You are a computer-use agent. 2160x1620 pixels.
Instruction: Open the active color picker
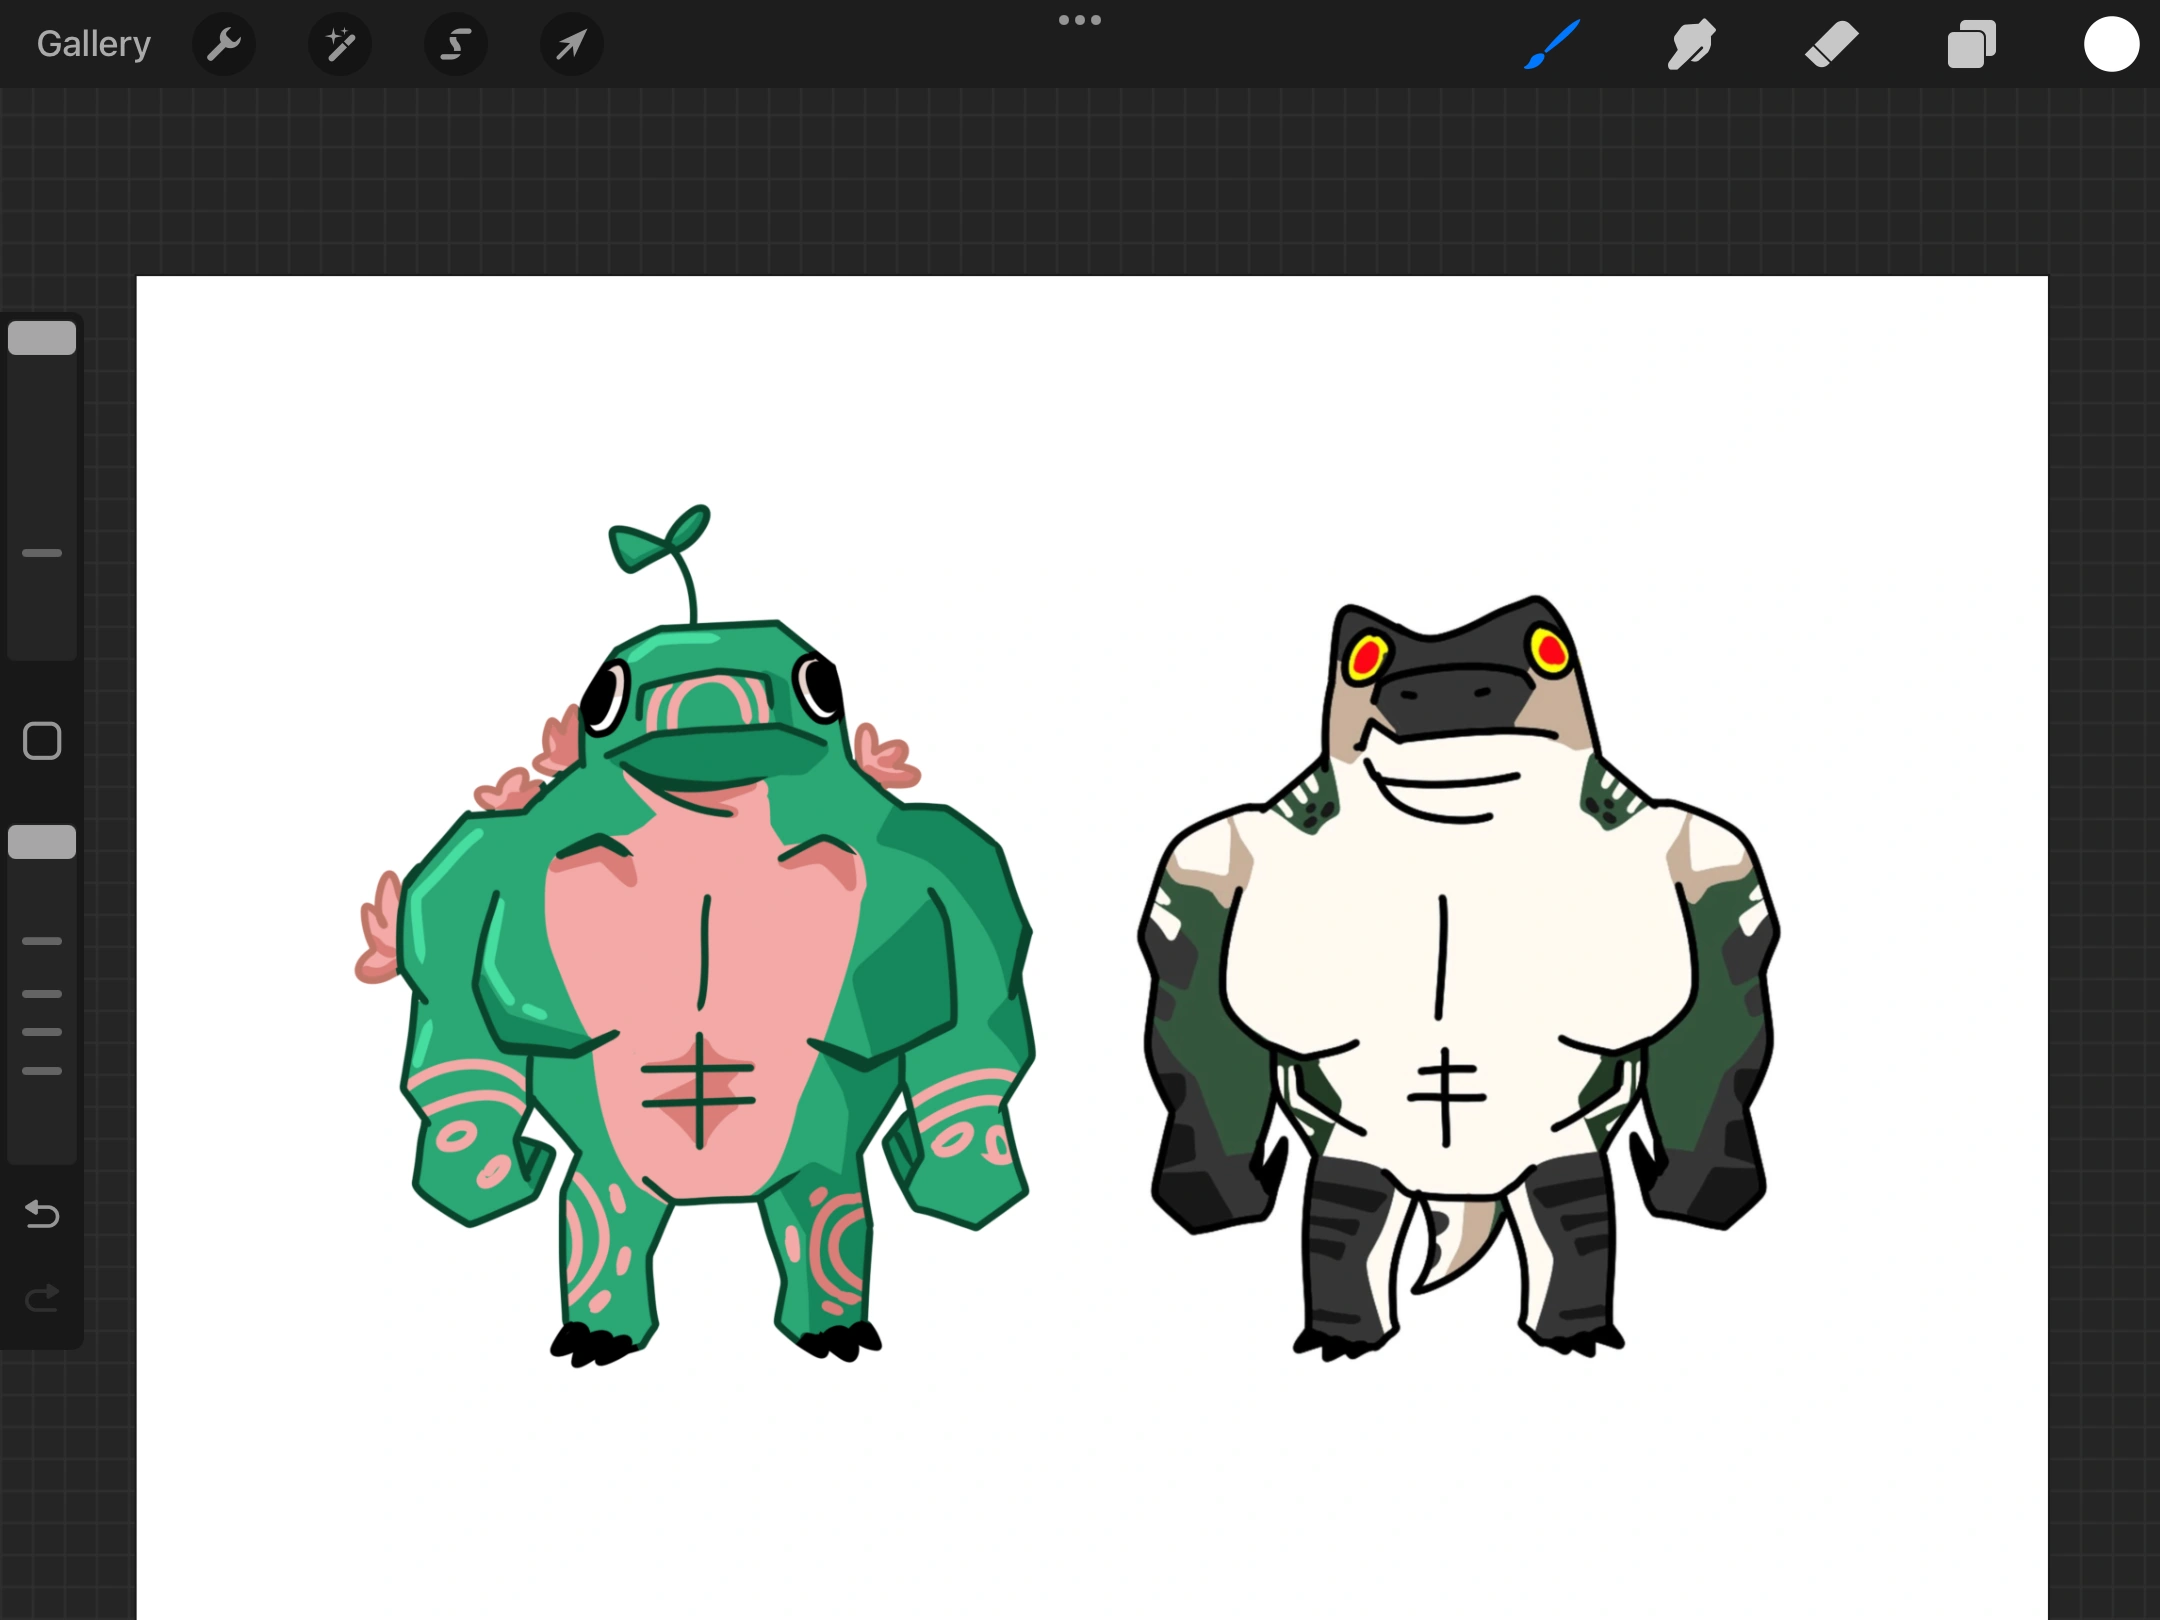coord(2111,43)
